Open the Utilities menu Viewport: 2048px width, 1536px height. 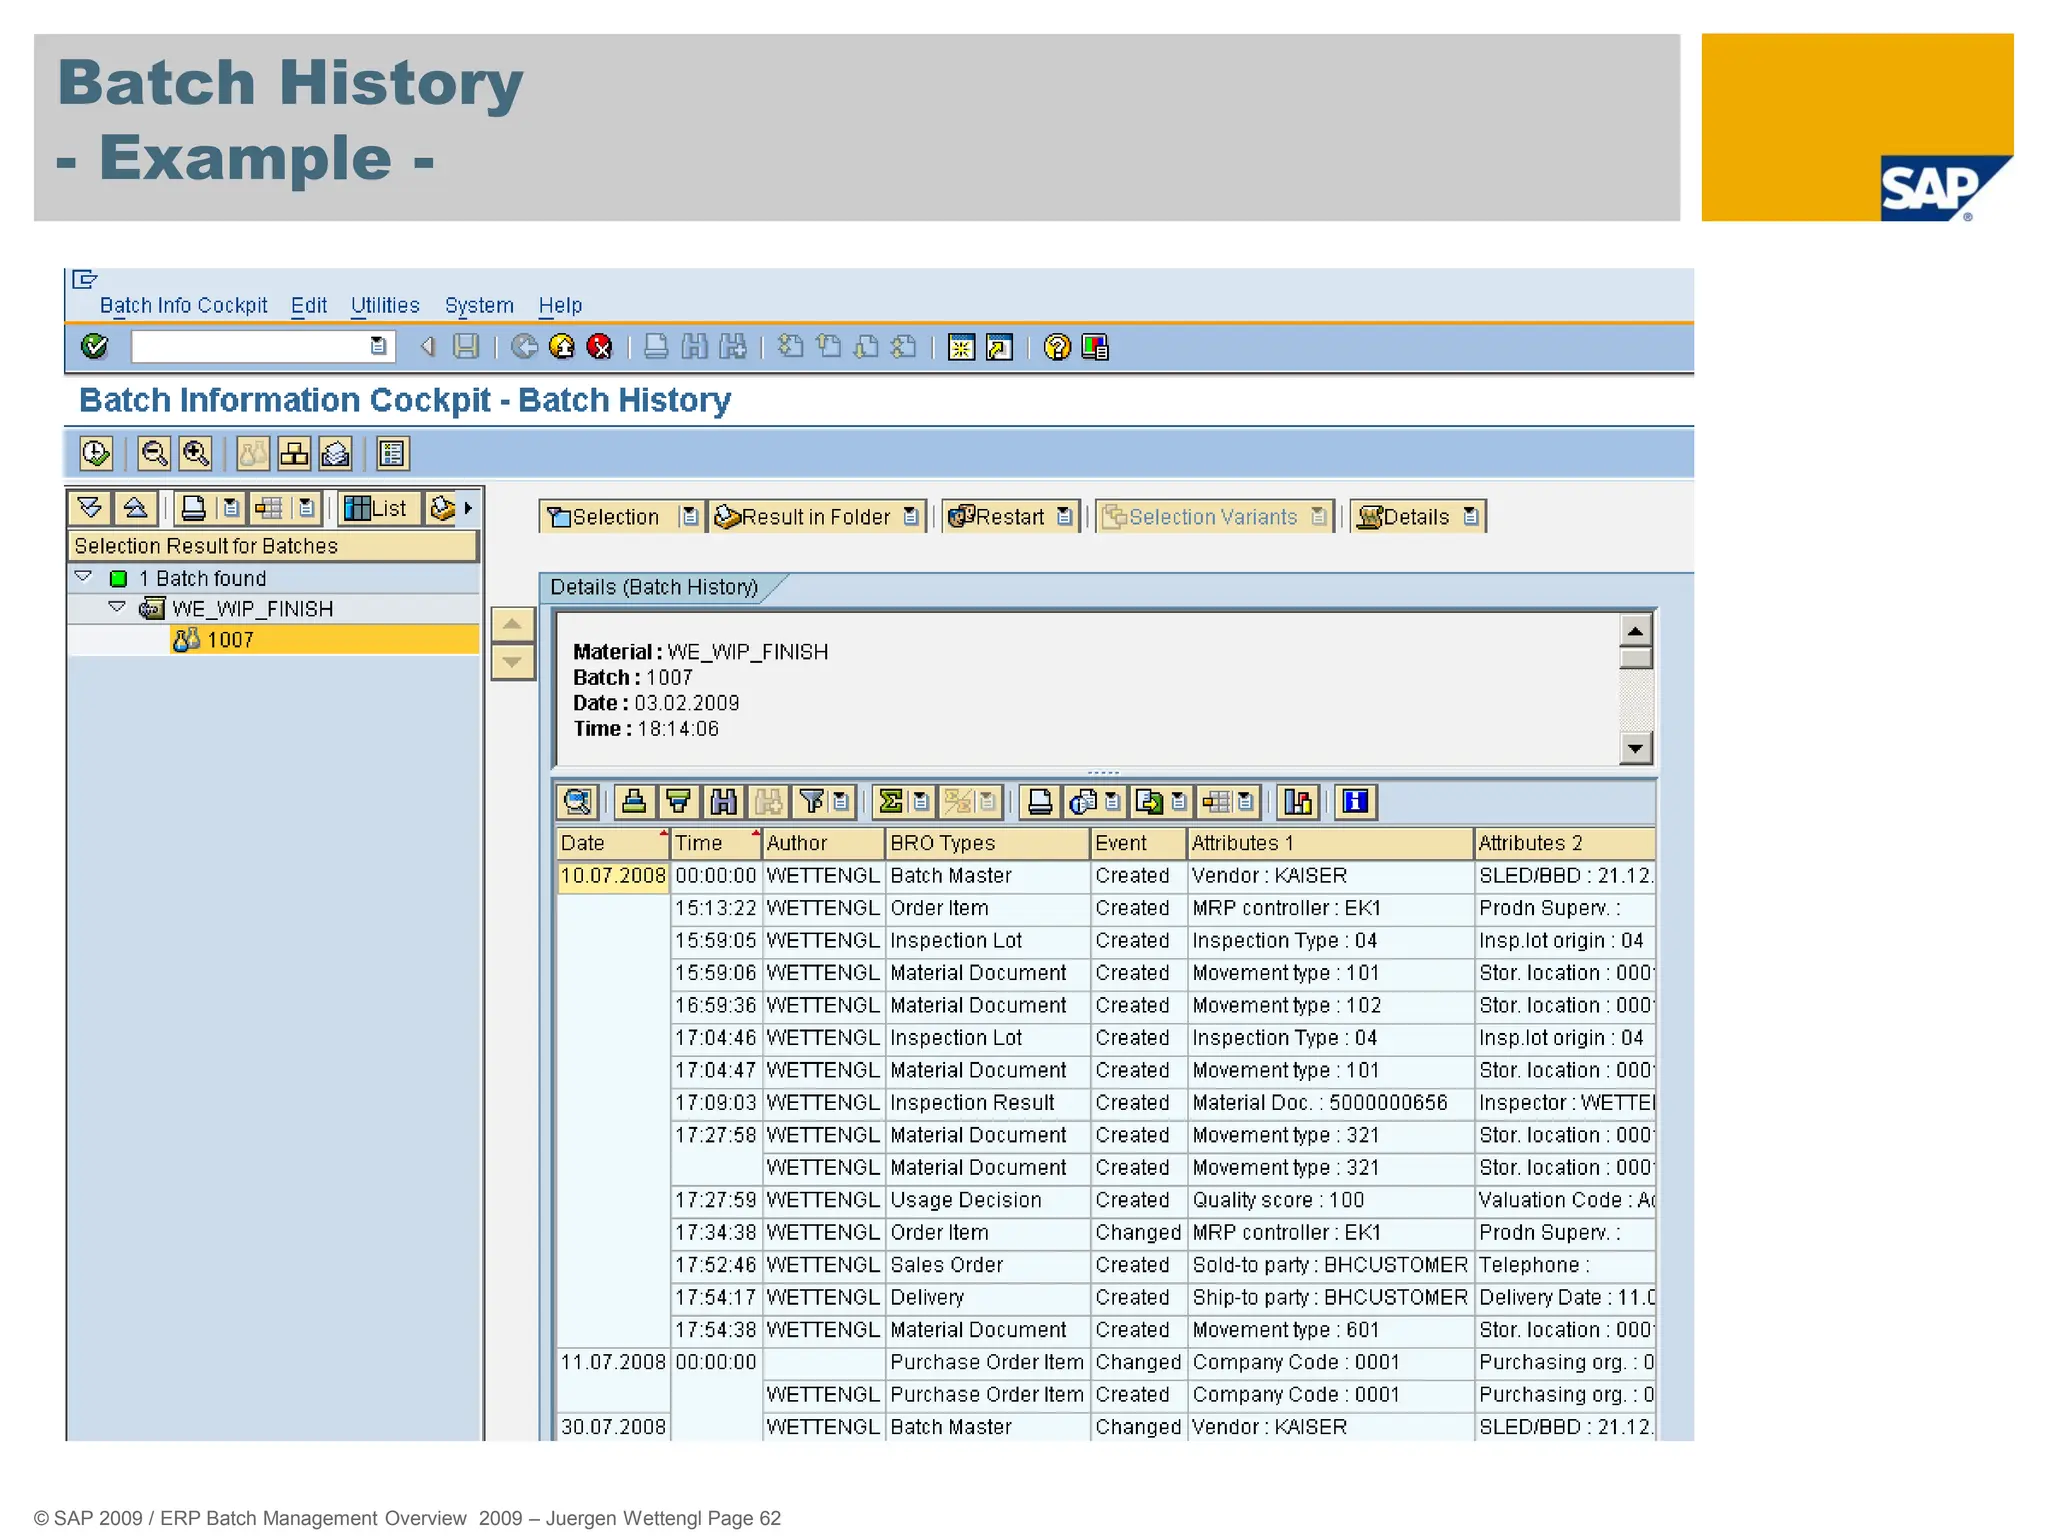pyautogui.click(x=385, y=305)
